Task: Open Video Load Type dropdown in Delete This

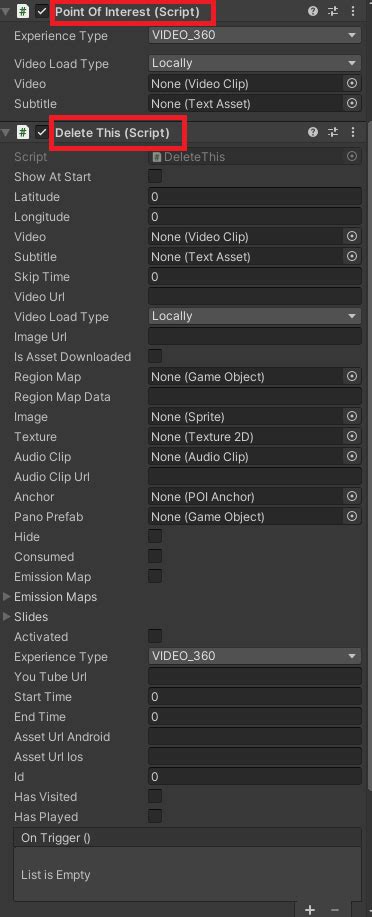Action: [x=254, y=316]
